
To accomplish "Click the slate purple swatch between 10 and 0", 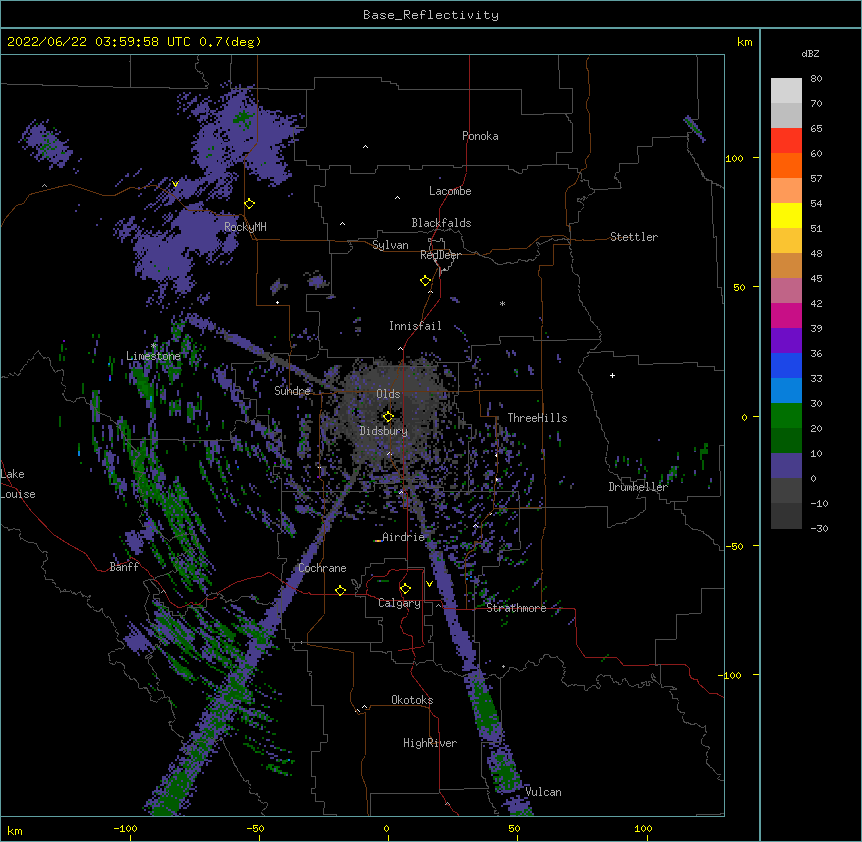I will (786, 466).
